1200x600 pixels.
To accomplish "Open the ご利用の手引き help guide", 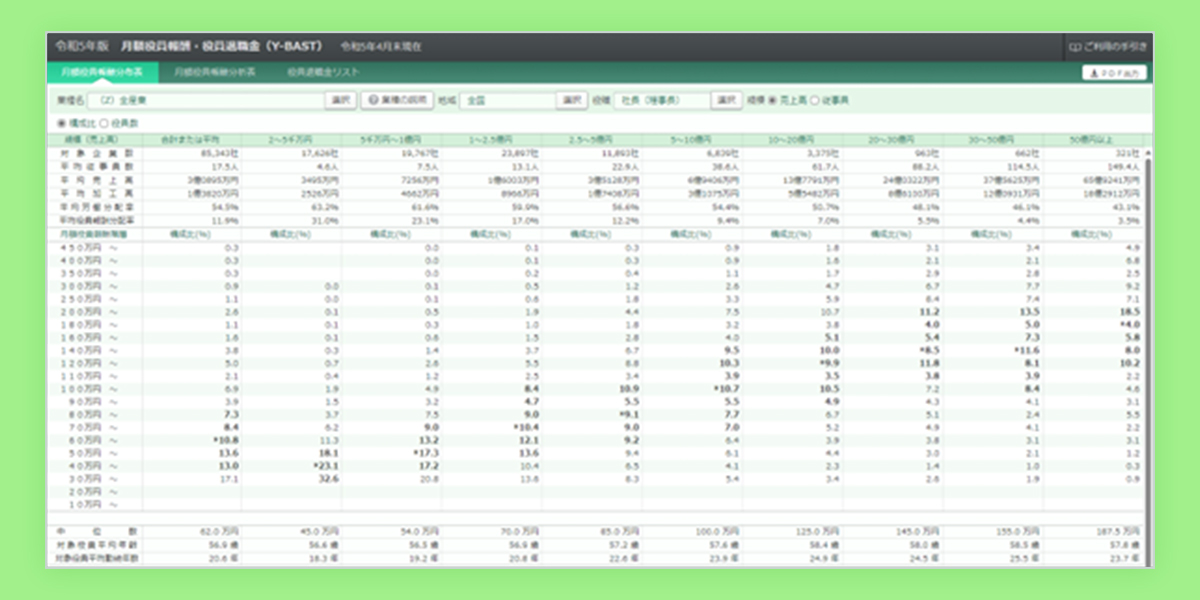I will pos(1108,46).
